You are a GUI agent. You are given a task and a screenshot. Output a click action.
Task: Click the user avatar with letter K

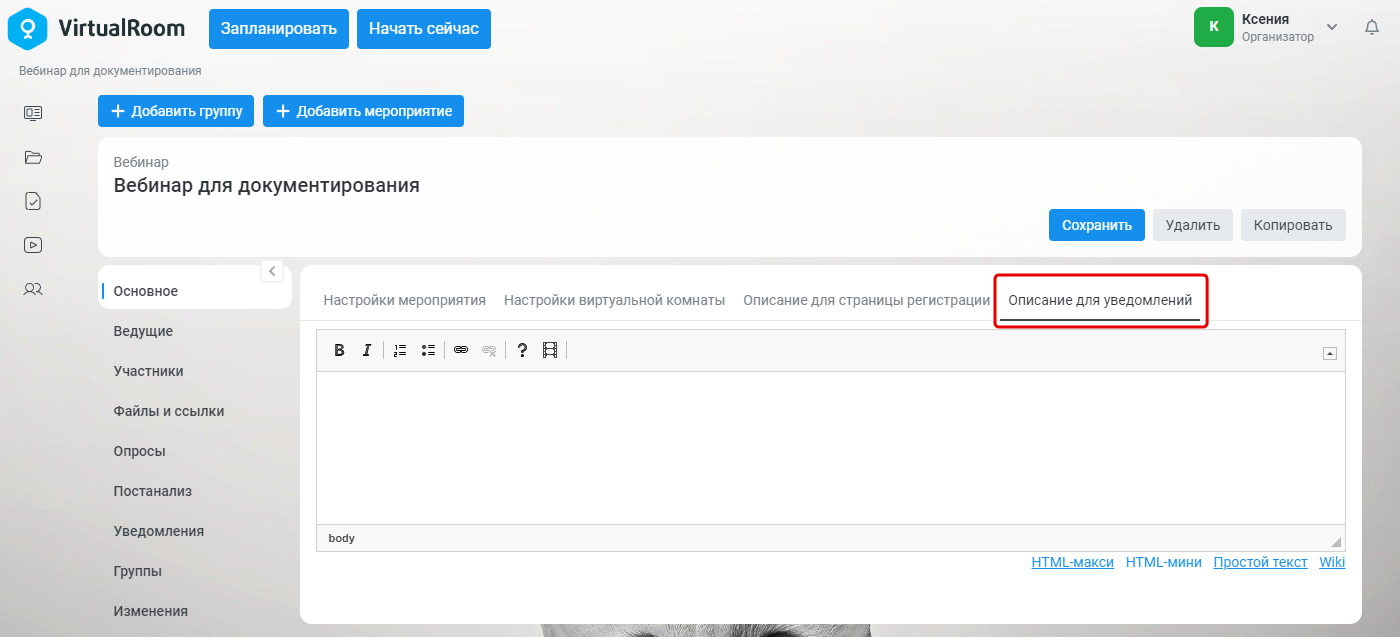point(1214,27)
